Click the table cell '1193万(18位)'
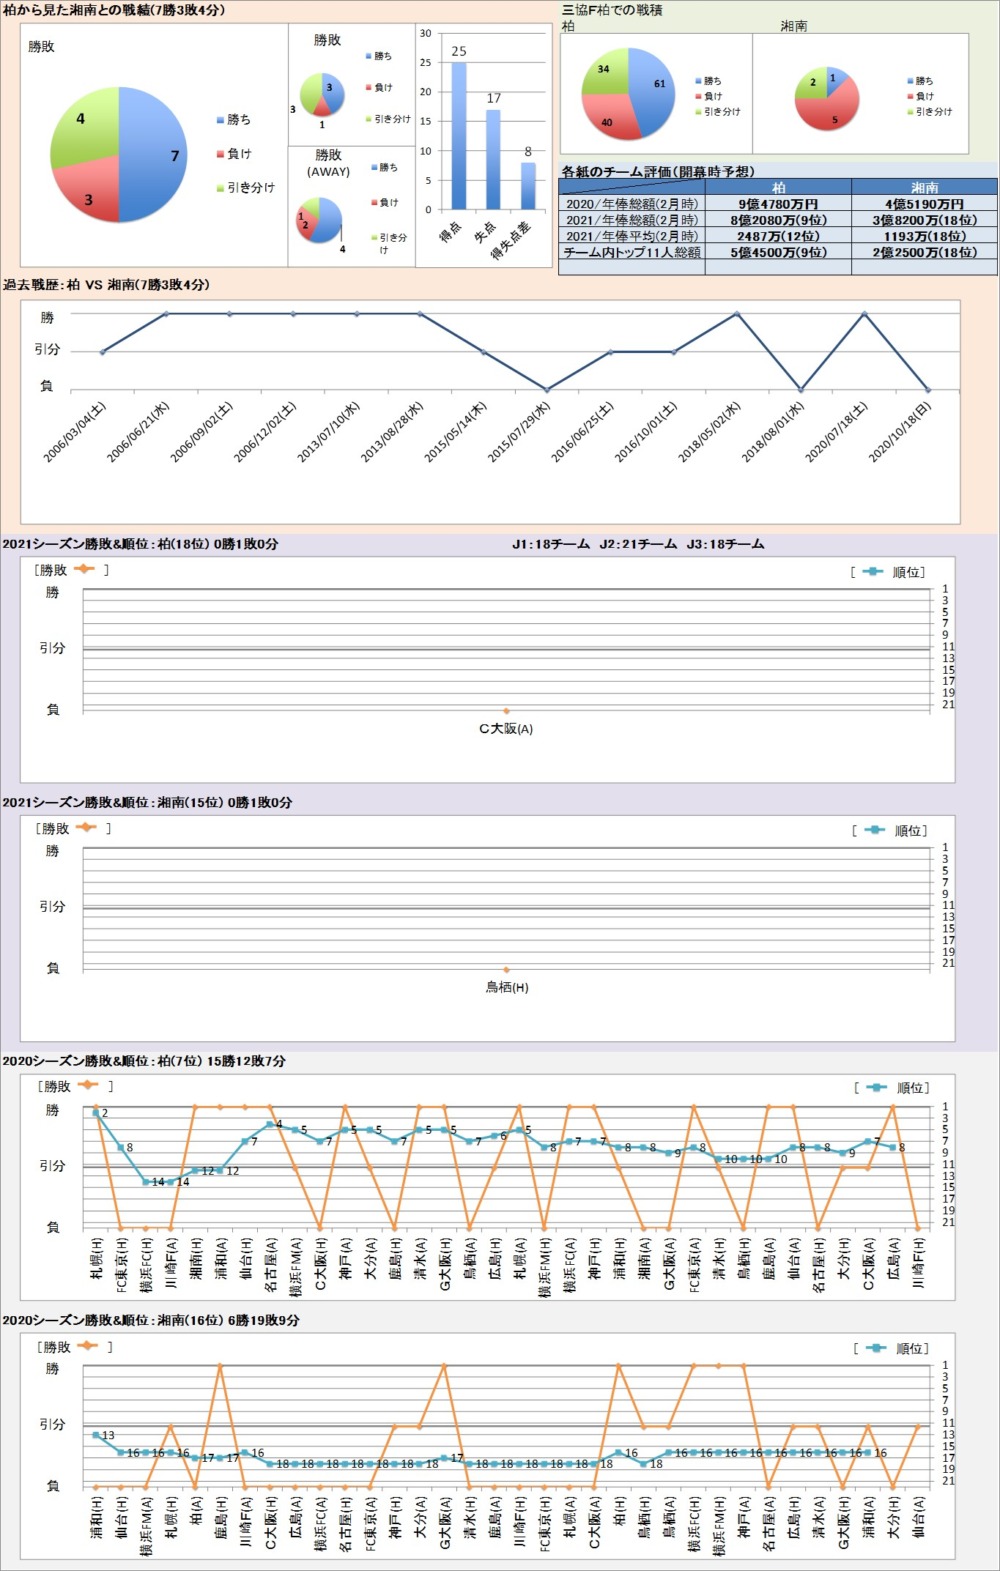Image resolution: width=1000 pixels, height=1571 pixels. coord(924,236)
